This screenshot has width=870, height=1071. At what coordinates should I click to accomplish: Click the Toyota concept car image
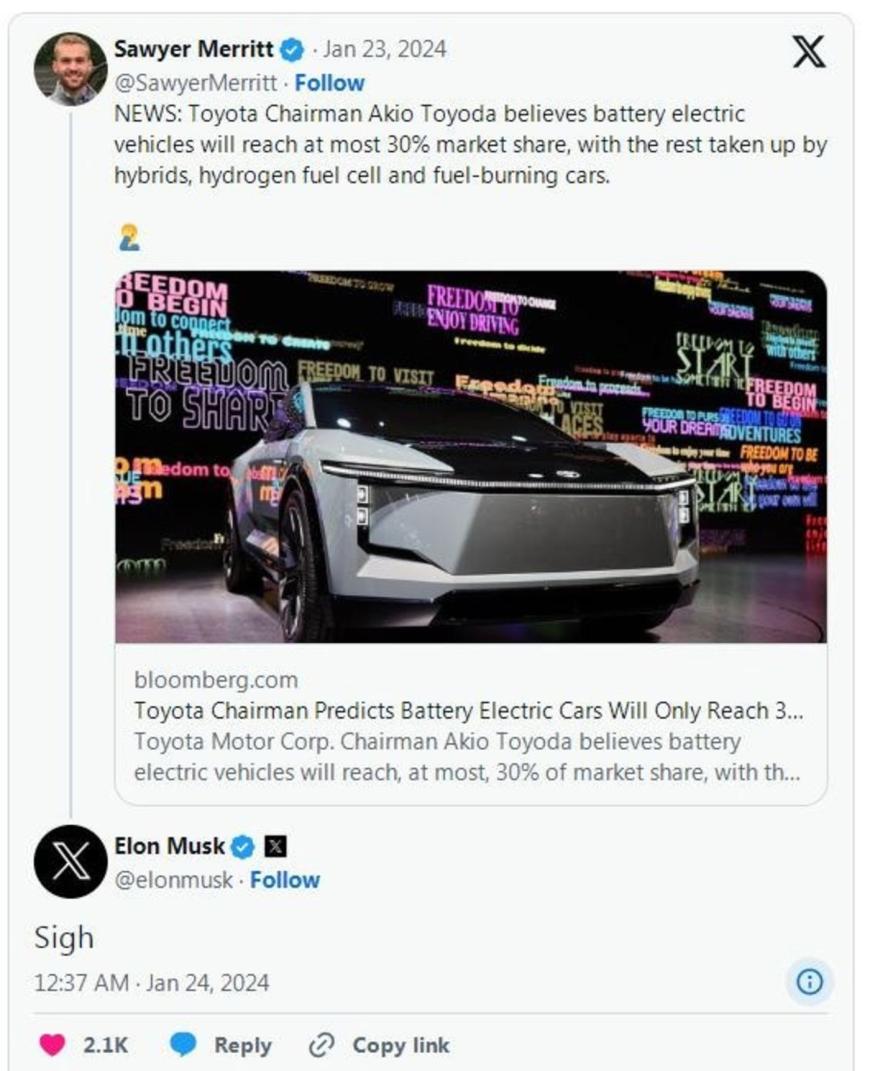coord(470,456)
